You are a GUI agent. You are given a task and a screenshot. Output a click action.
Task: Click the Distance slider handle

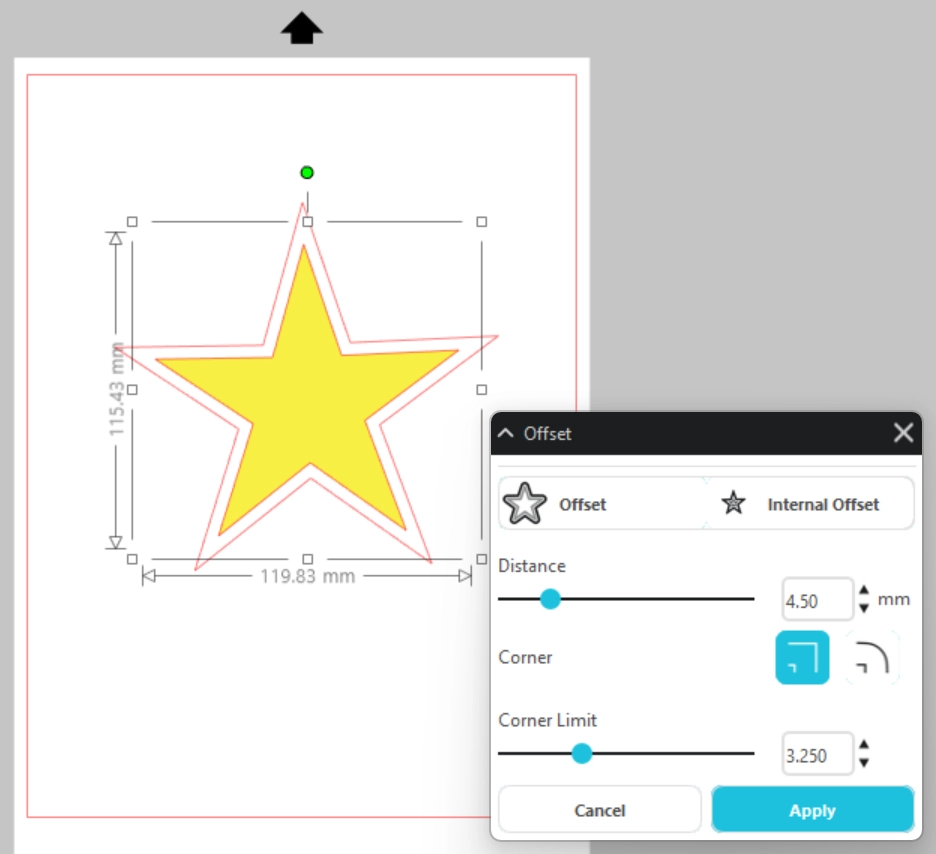coord(549,599)
